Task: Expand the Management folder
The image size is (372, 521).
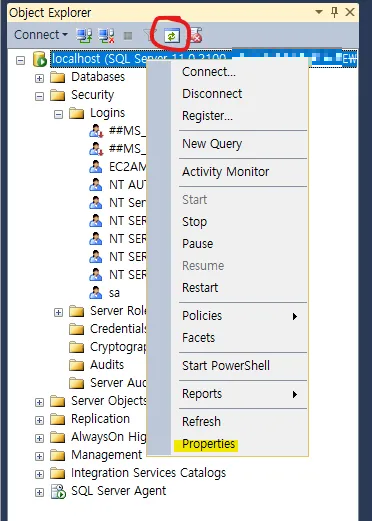Action: pyautogui.click(x=39, y=456)
